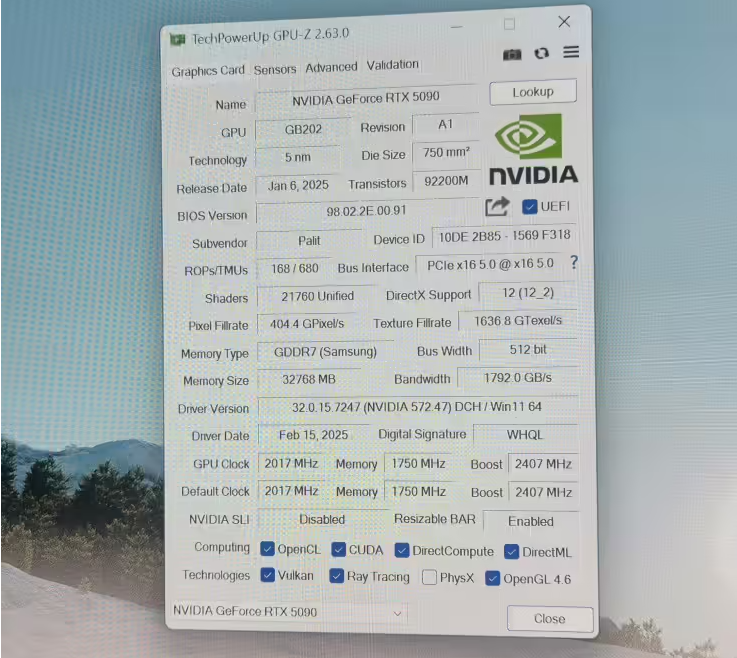Maximize the GPU-Z window

tap(509, 24)
